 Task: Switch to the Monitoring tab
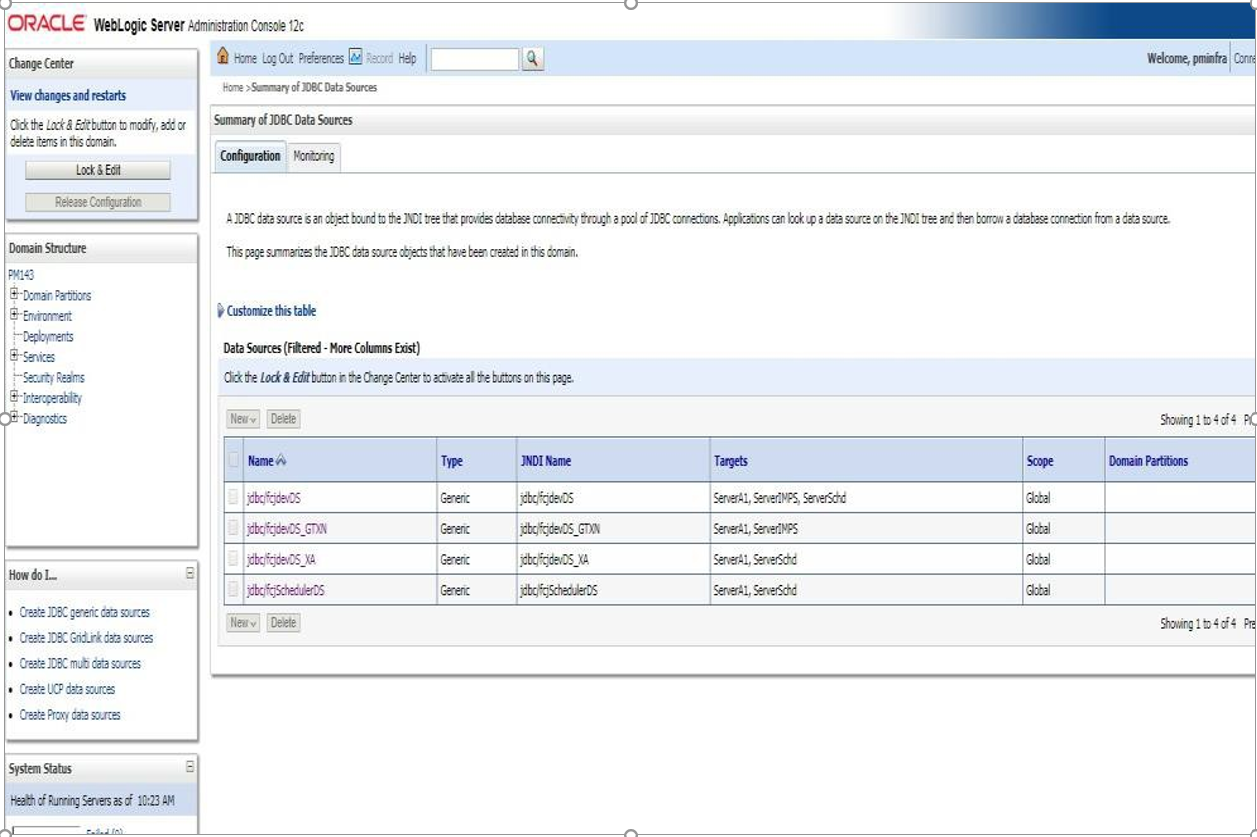click(x=313, y=156)
